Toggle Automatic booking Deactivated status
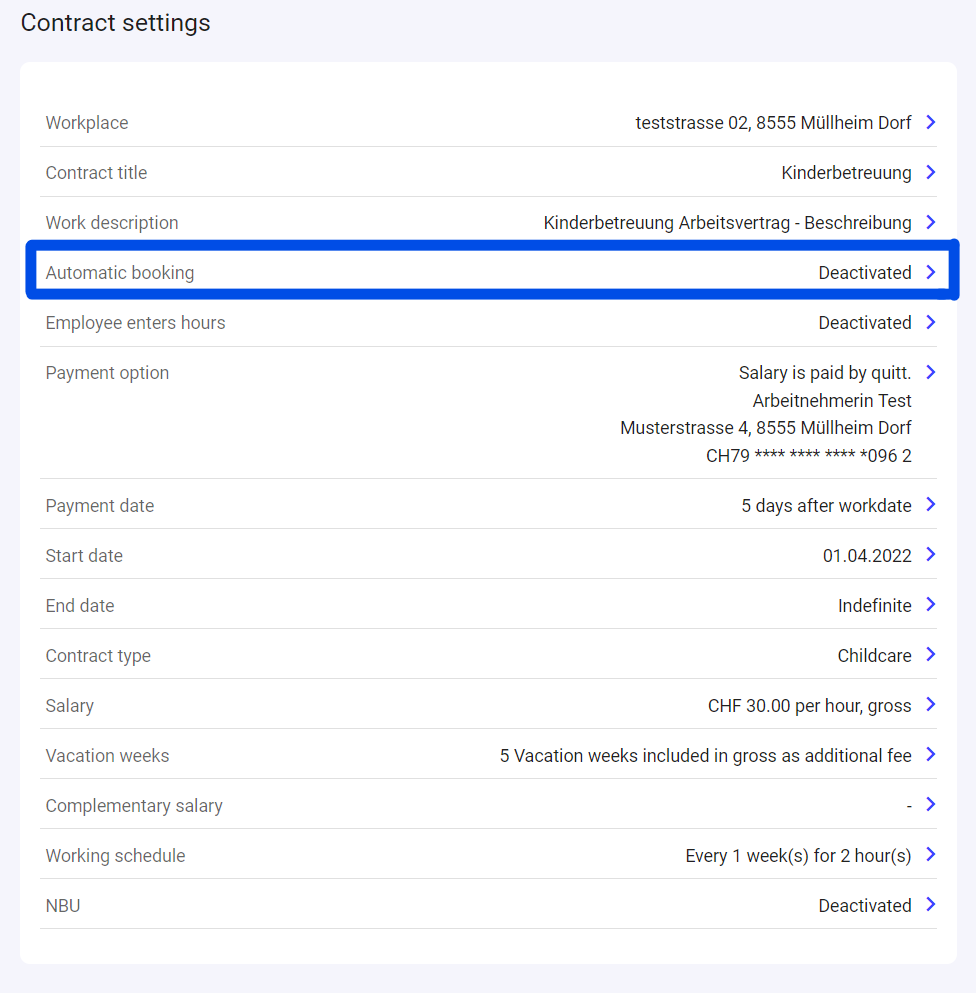The height and width of the screenshot is (993, 976). click(864, 273)
